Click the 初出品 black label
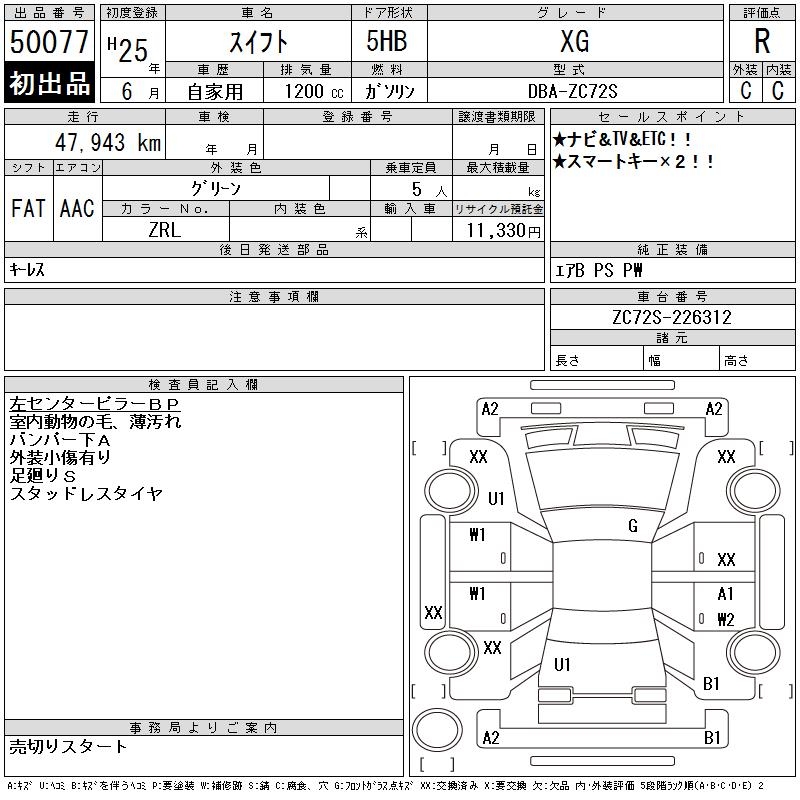Screen dimensions: 800x800 (x=49, y=83)
